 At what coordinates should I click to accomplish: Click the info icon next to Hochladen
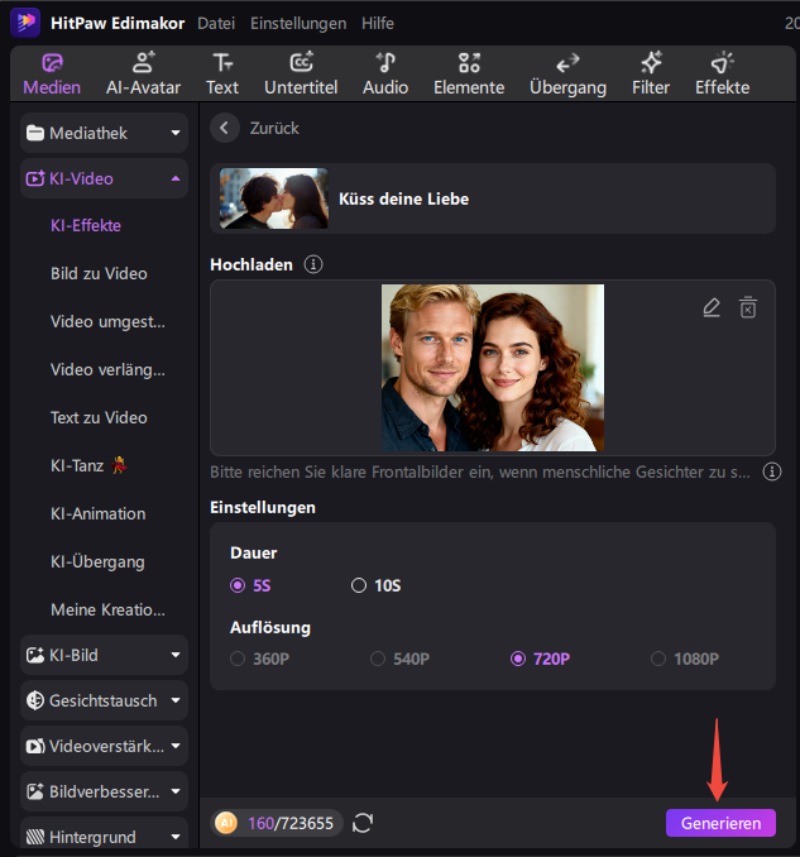click(314, 265)
